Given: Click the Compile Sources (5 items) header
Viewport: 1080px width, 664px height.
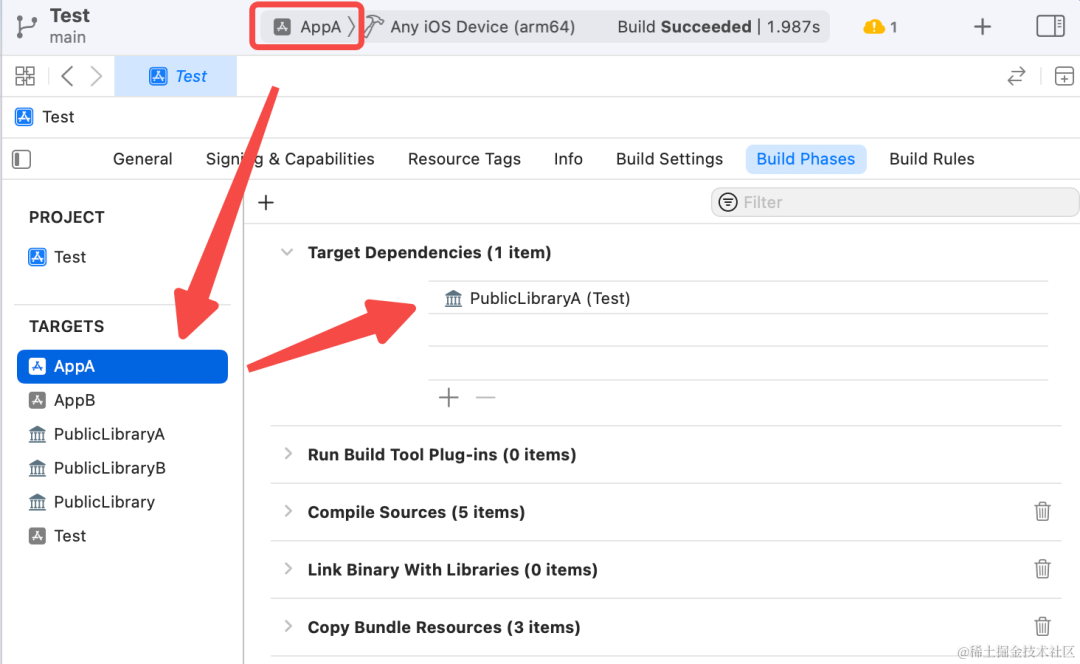Looking at the screenshot, I should tap(416, 512).
